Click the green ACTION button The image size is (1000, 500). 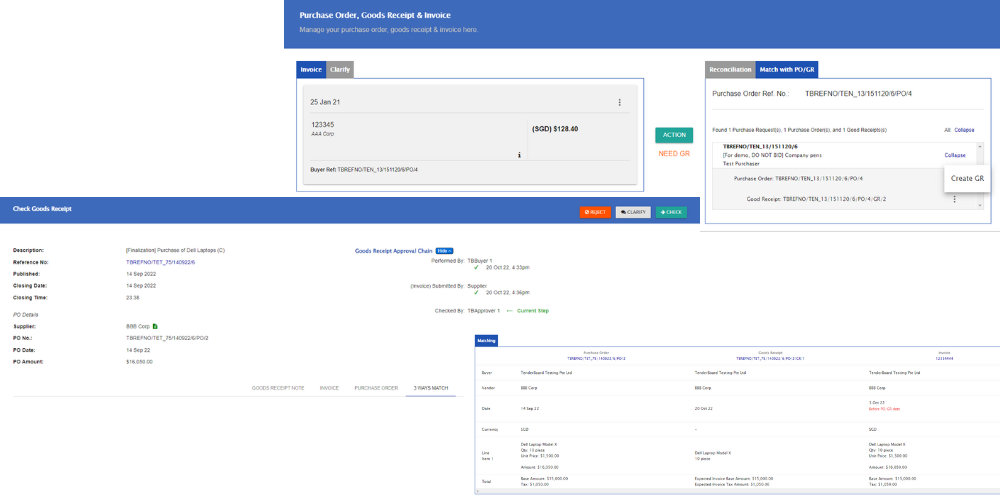pos(674,135)
